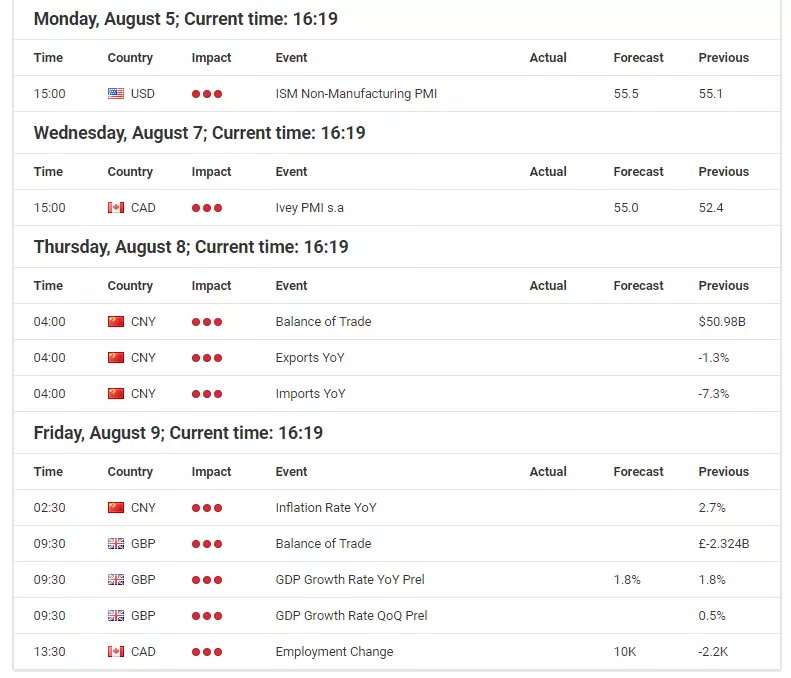The image size is (791, 678).
Task: Select the ISM Non-Manufacturing PMI event
Action: (x=356, y=94)
